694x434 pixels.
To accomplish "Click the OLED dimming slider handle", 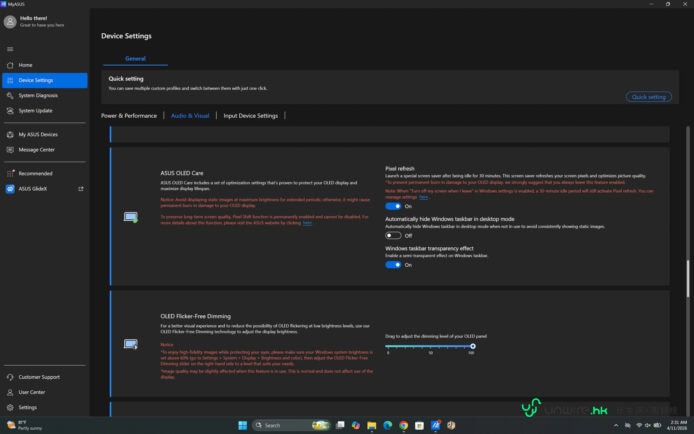I will click(473, 346).
